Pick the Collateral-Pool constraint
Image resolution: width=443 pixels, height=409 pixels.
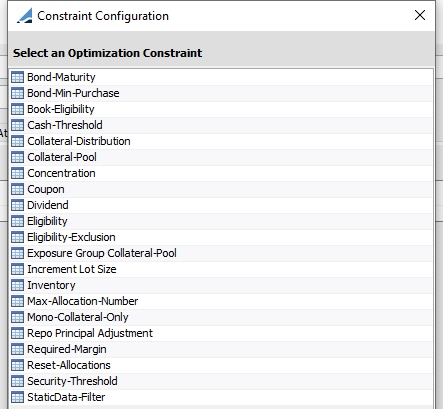(x=222, y=157)
